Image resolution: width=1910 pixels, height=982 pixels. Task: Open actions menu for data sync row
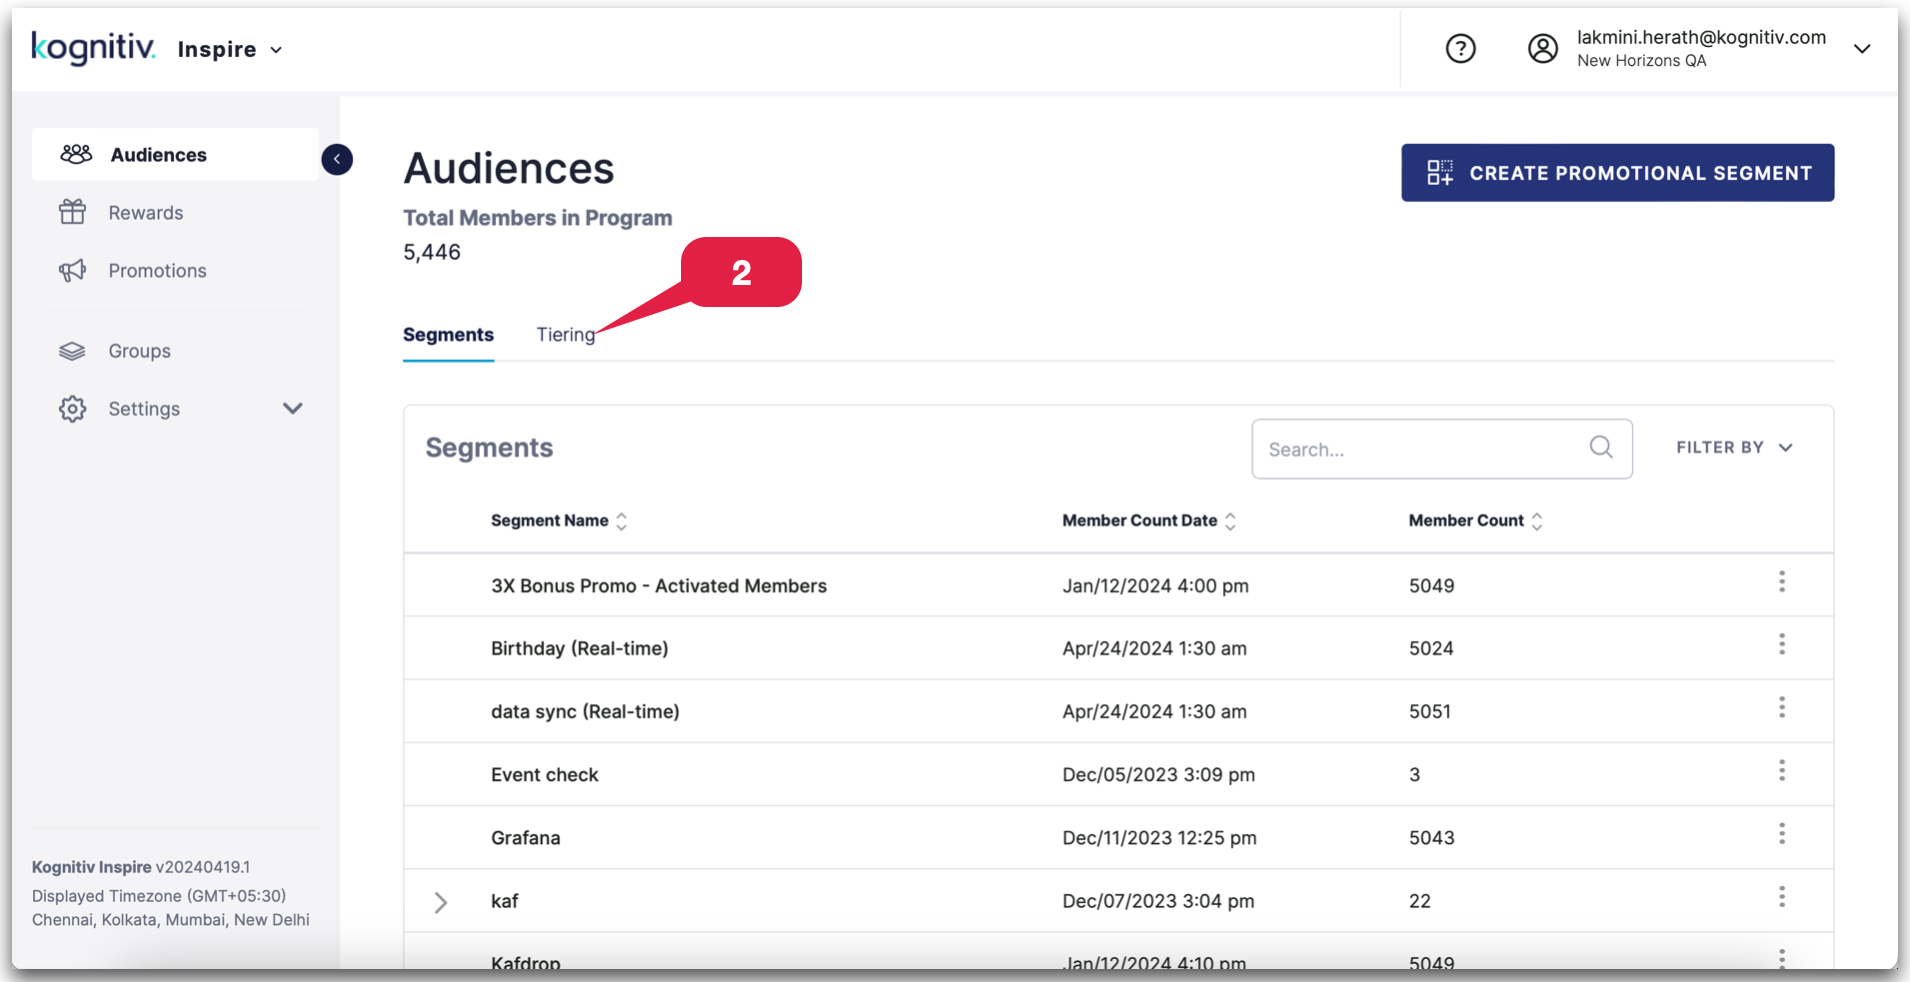[x=1781, y=708]
